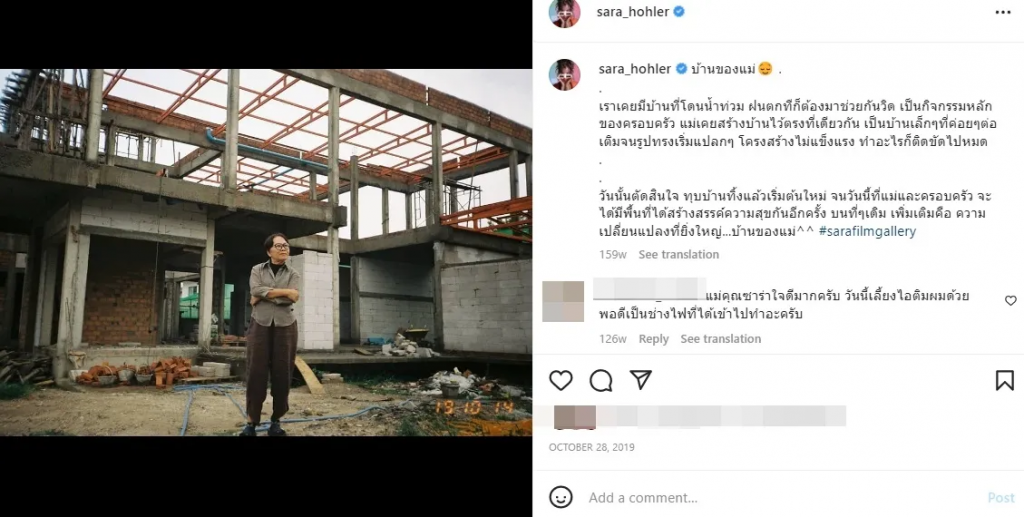Open the October 28, 2019 date link
This screenshot has height=517, width=1024.
click(592, 447)
